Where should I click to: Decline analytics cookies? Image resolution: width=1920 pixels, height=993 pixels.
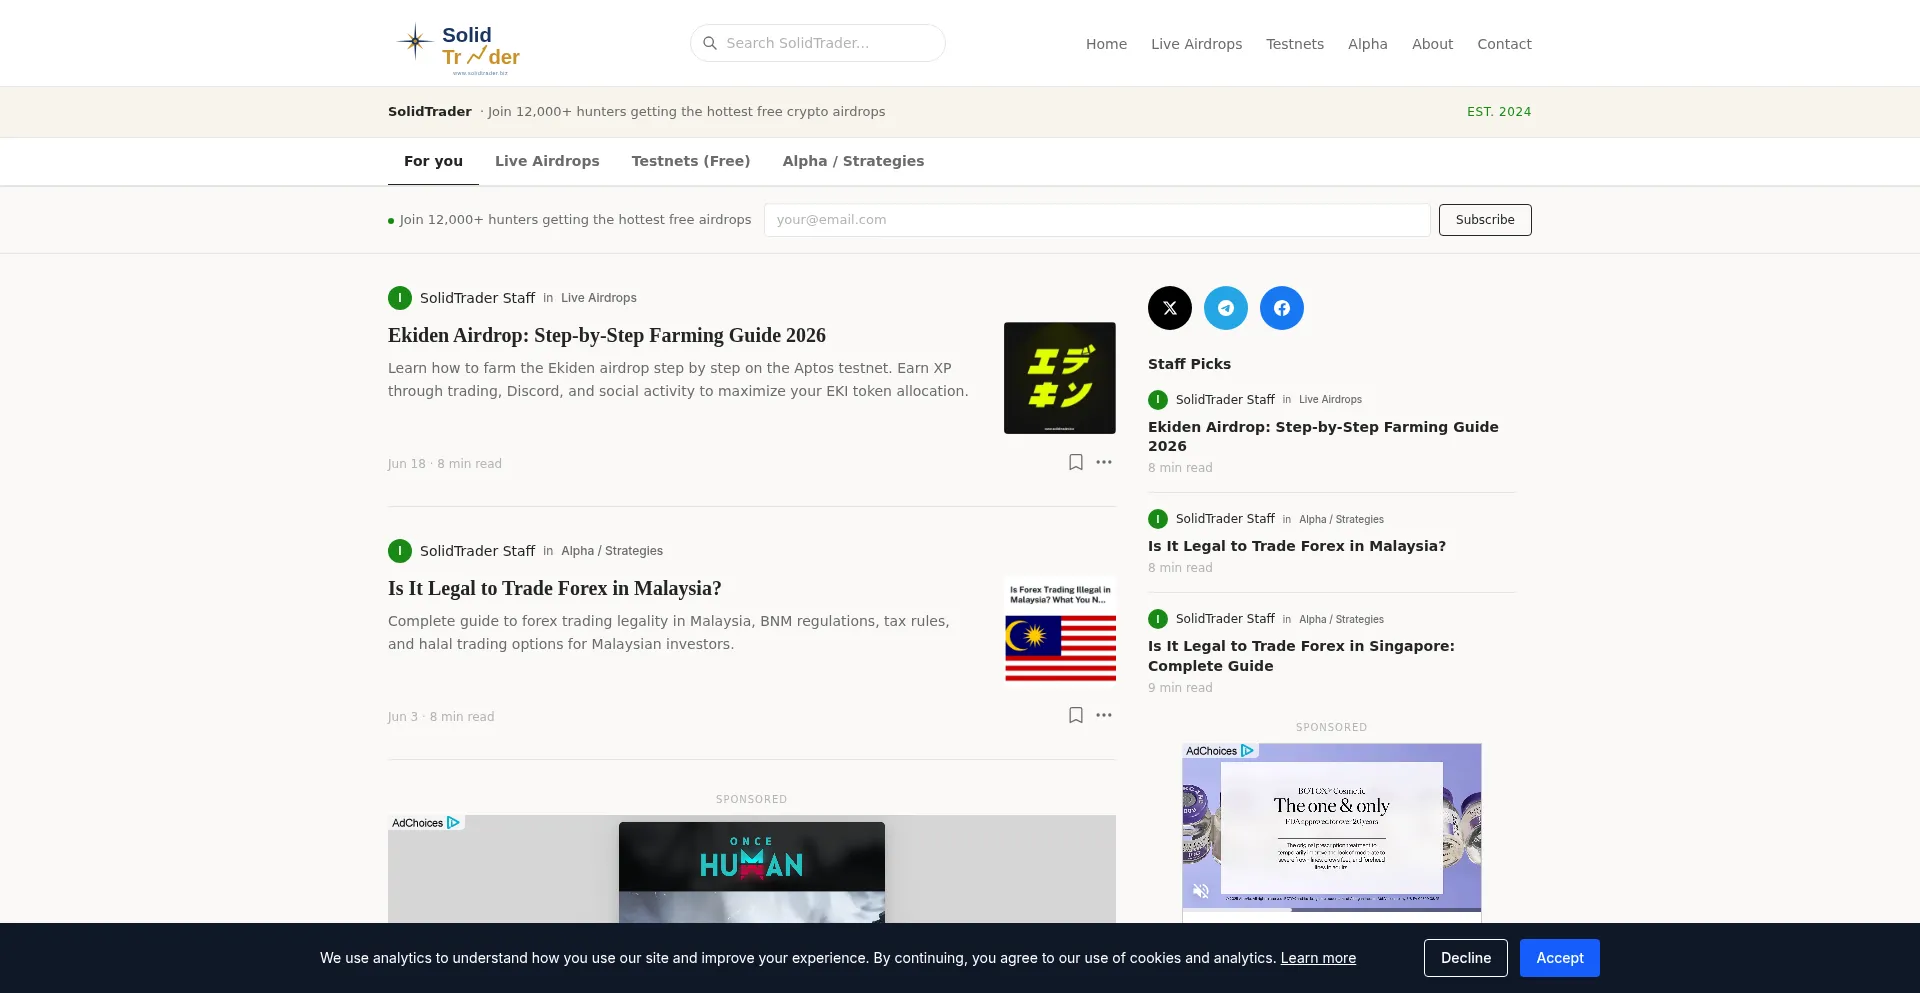1466,958
